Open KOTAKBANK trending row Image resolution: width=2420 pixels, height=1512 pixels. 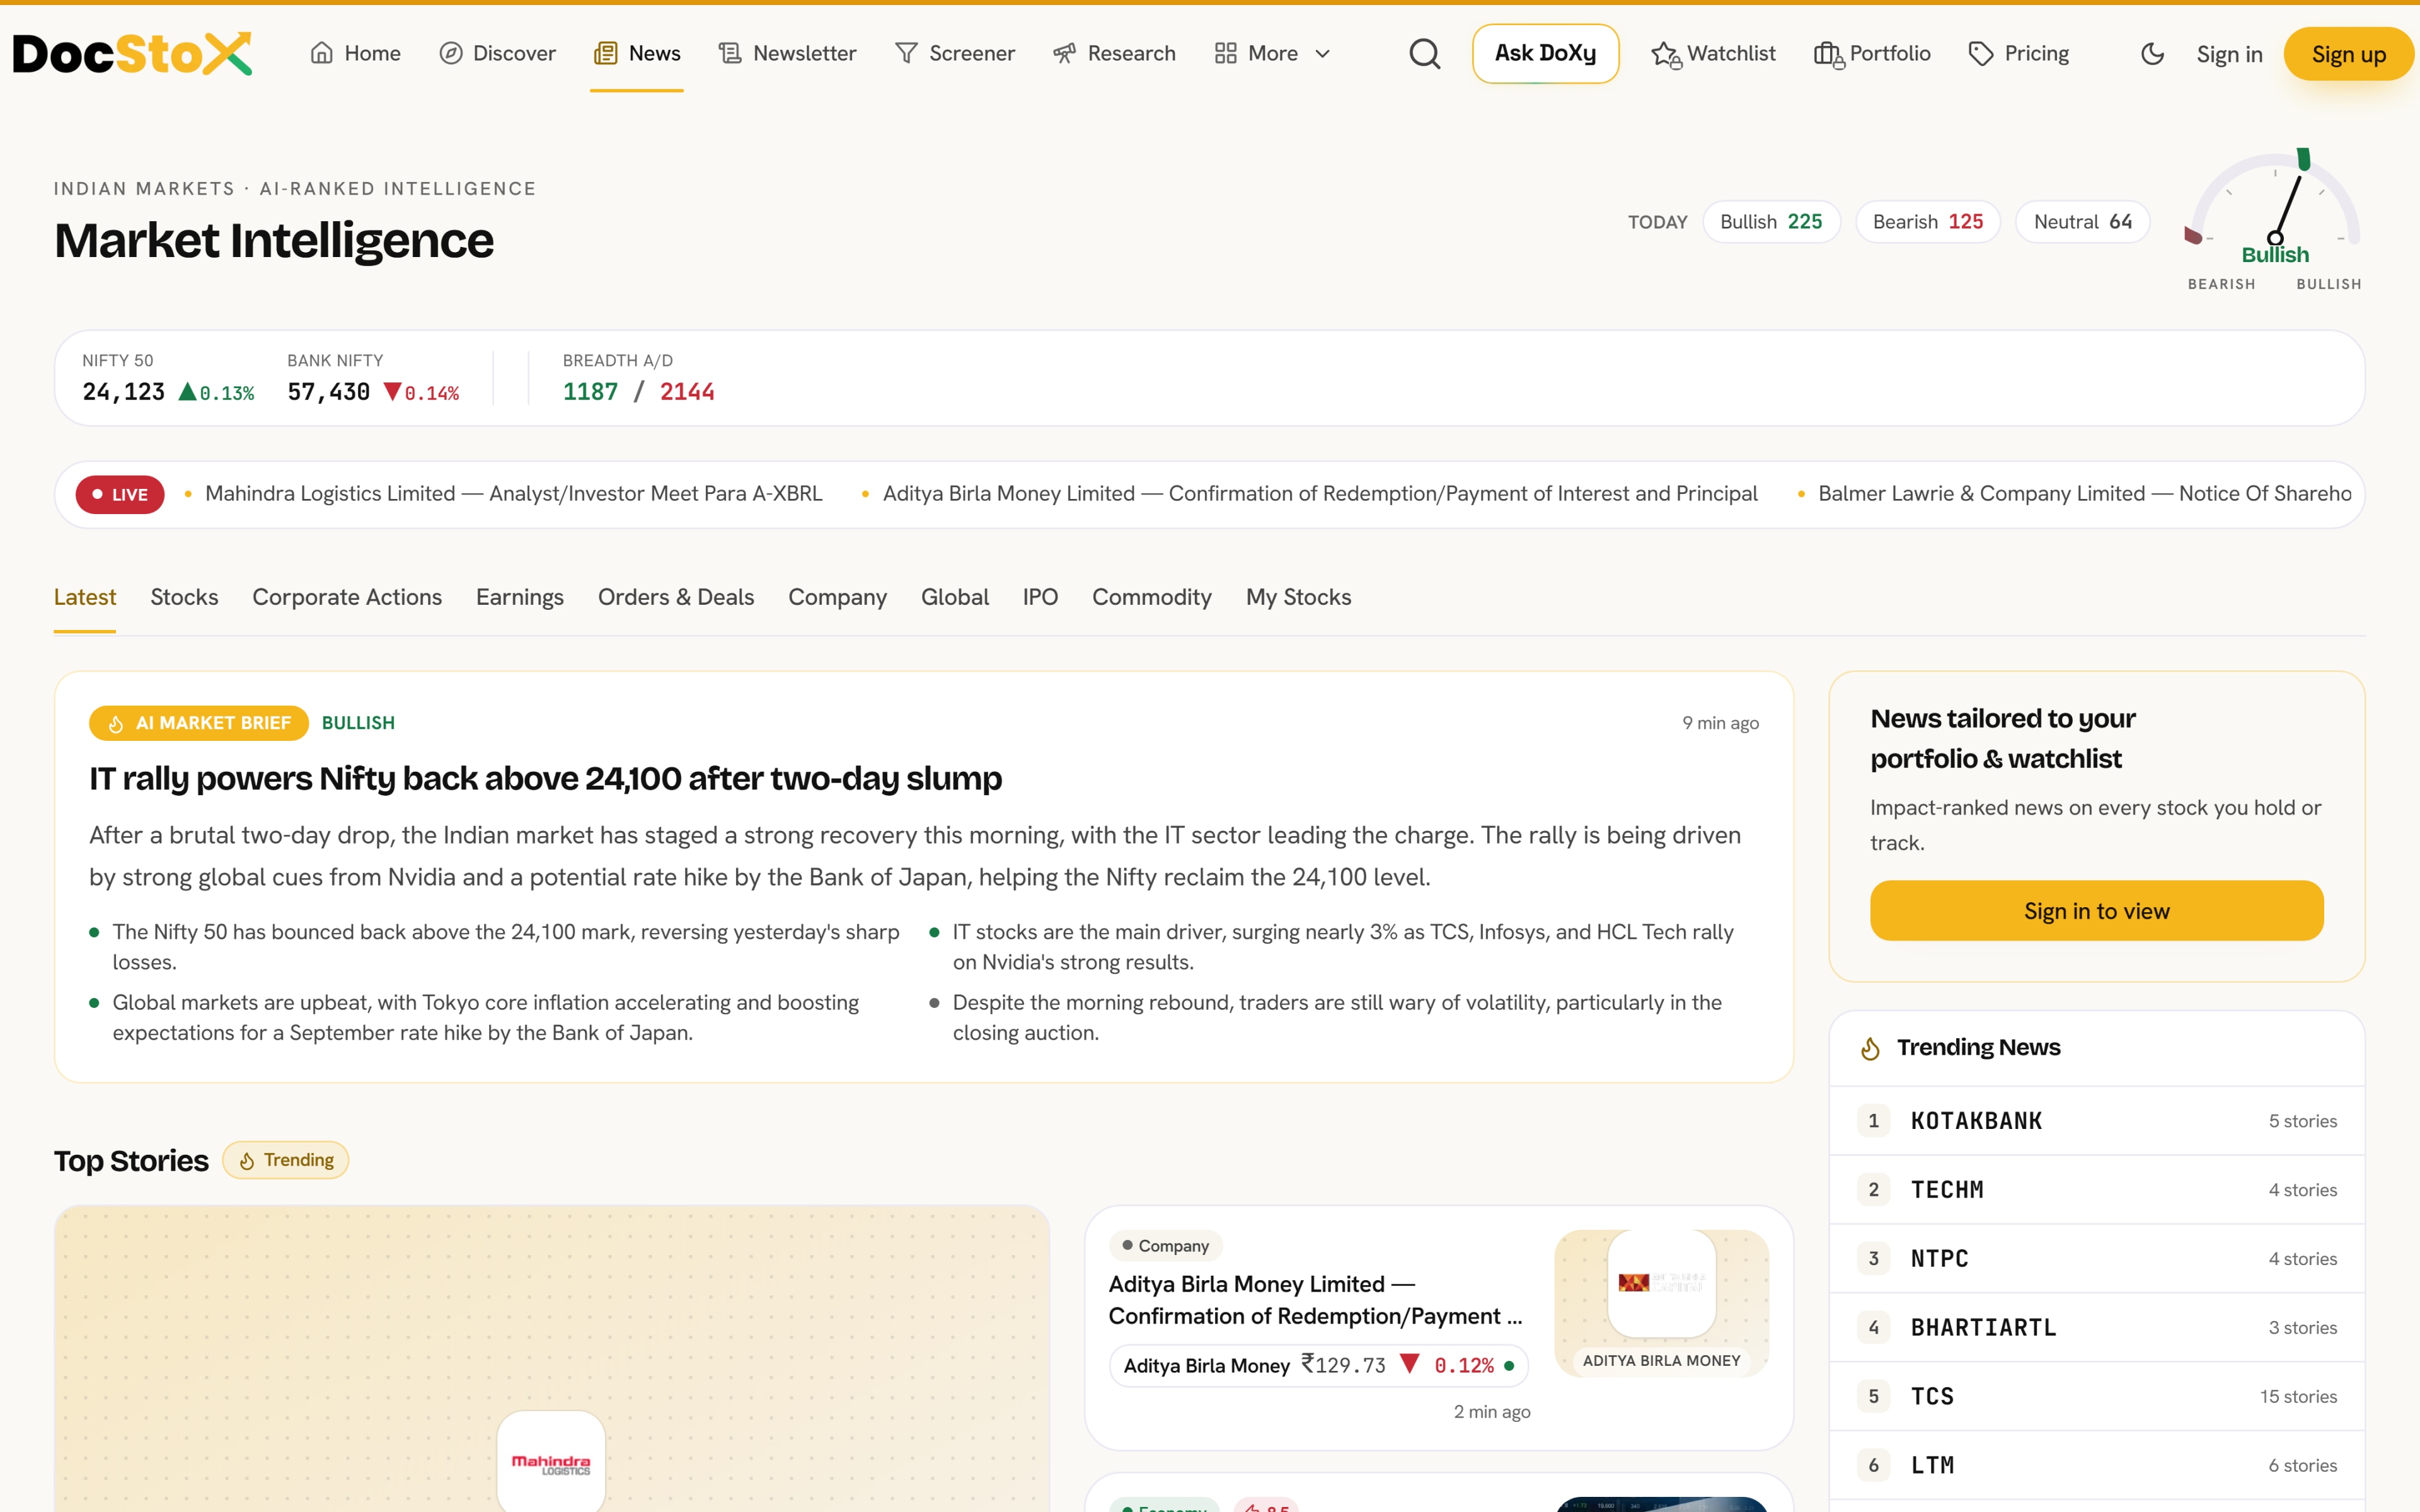(2096, 1121)
